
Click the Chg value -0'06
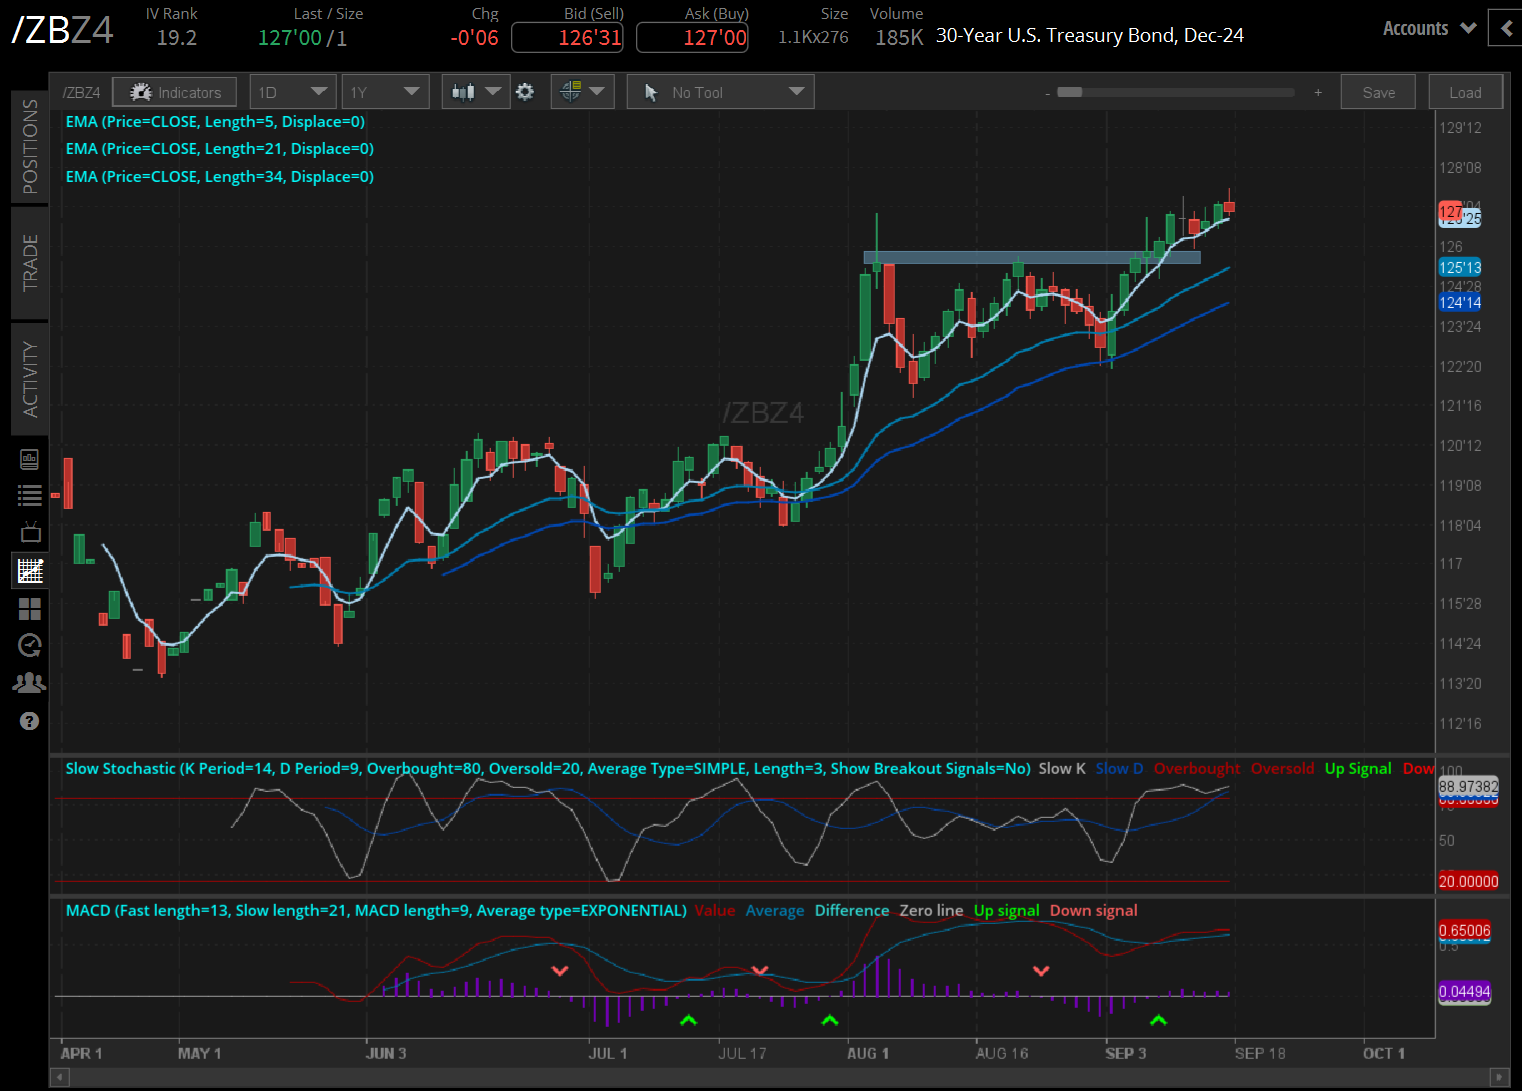click(x=474, y=38)
